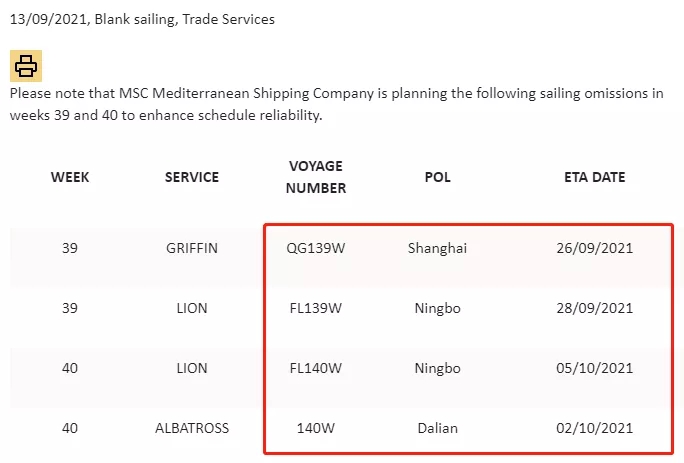This screenshot has height=463, width=684.
Task: Click the POL column header
Action: pyautogui.click(x=437, y=177)
